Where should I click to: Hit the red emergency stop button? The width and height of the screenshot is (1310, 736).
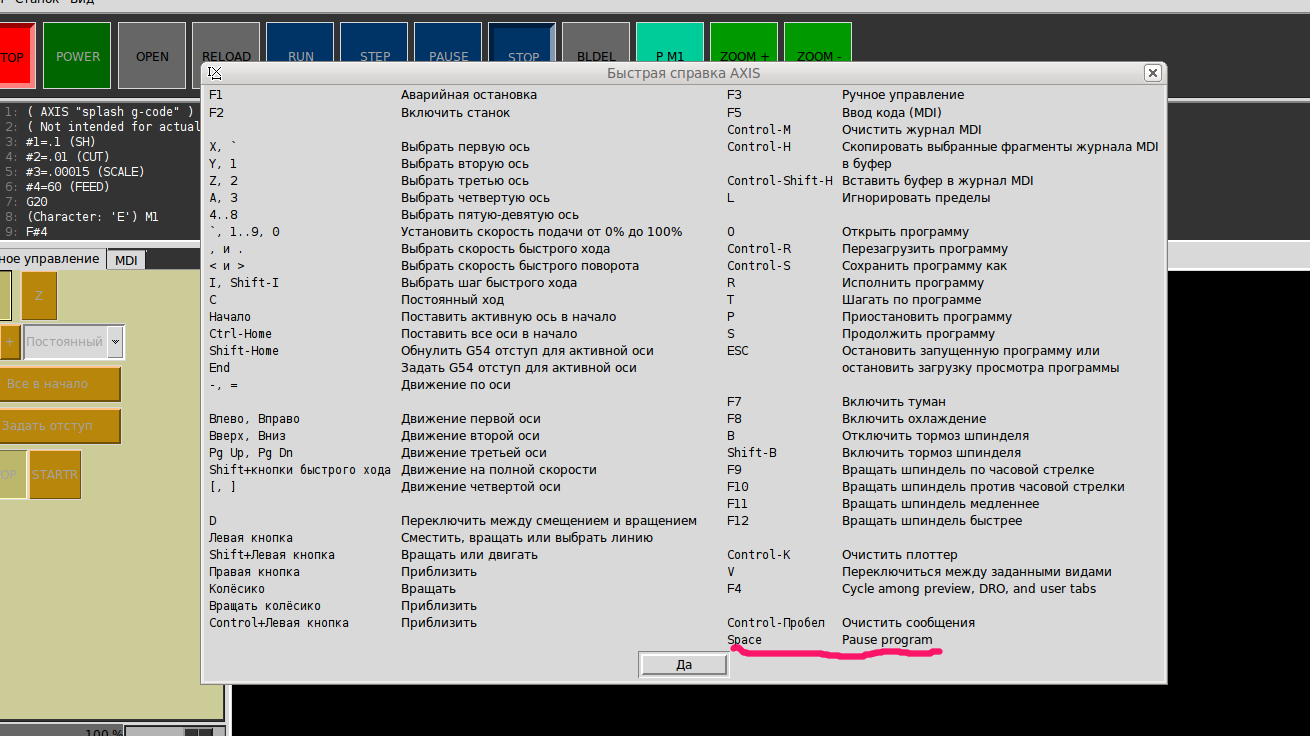pyautogui.click(x=17, y=56)
